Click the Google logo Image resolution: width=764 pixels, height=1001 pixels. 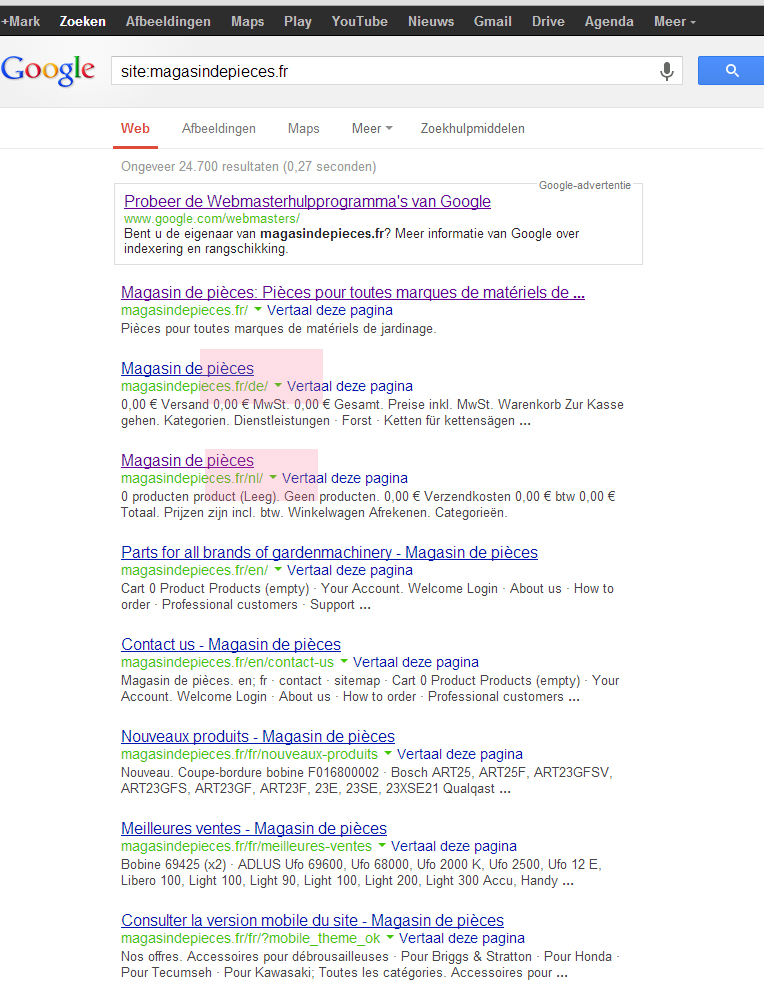pos(48,70)
